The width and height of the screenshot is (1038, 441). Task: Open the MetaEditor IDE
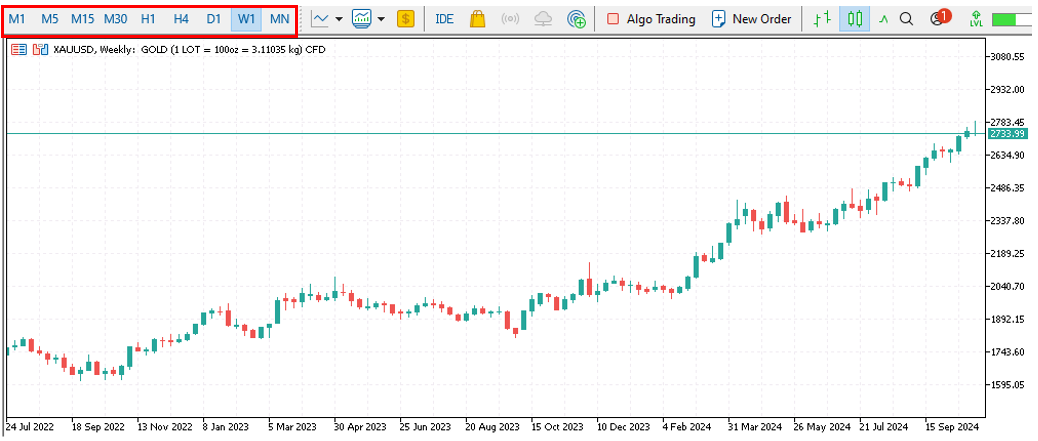click(444, 19)
